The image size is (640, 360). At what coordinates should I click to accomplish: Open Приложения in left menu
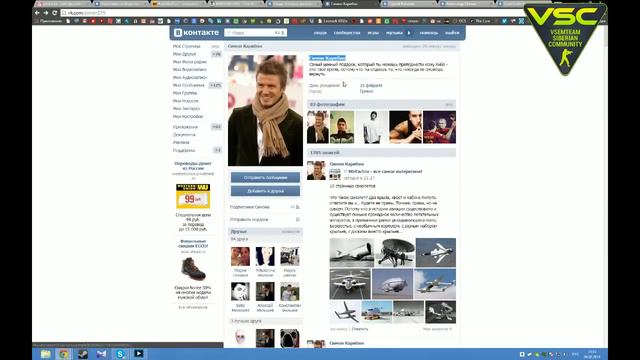click(x=185, y=127)
